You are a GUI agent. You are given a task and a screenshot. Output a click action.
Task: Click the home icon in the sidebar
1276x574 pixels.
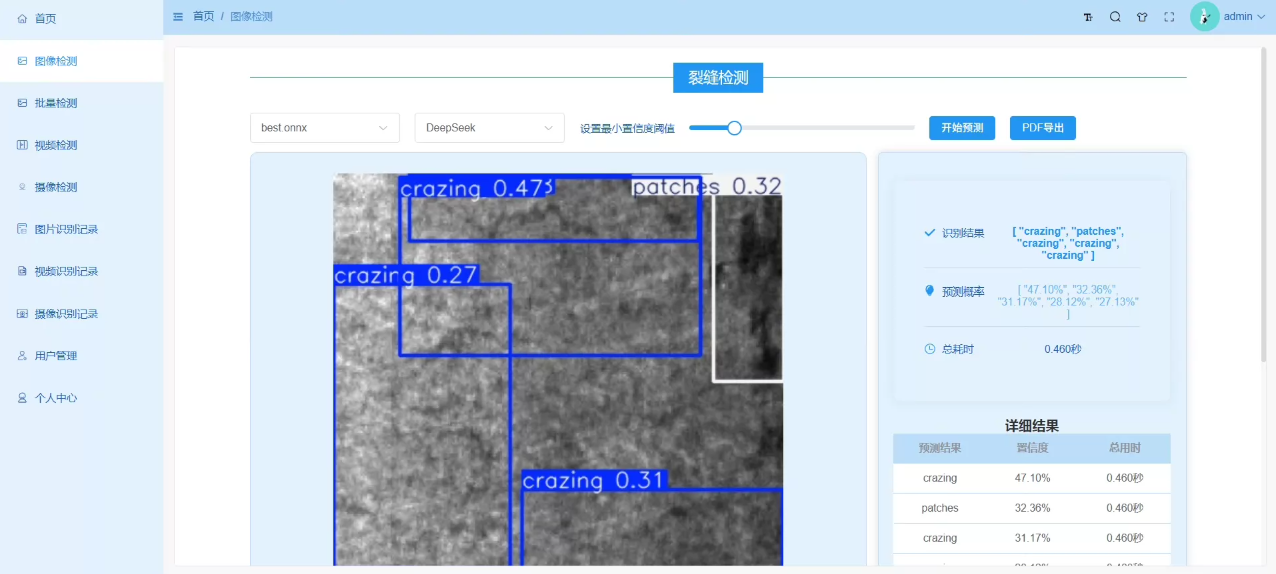22,19
